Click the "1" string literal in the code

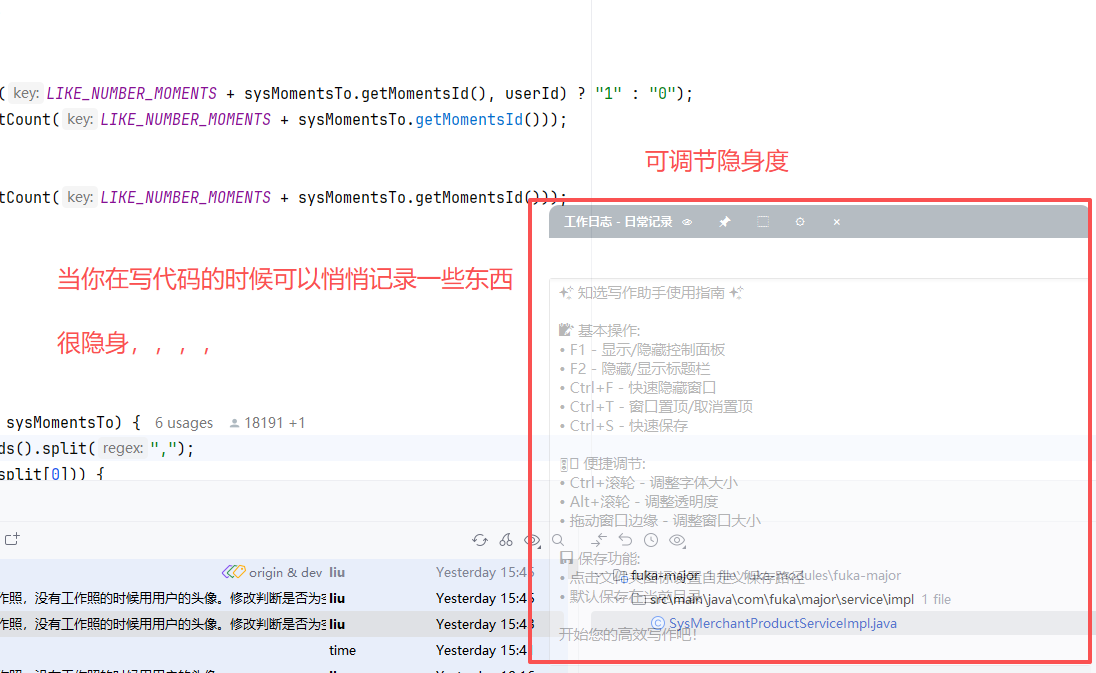pyautogui.click(x=608, y=94)
